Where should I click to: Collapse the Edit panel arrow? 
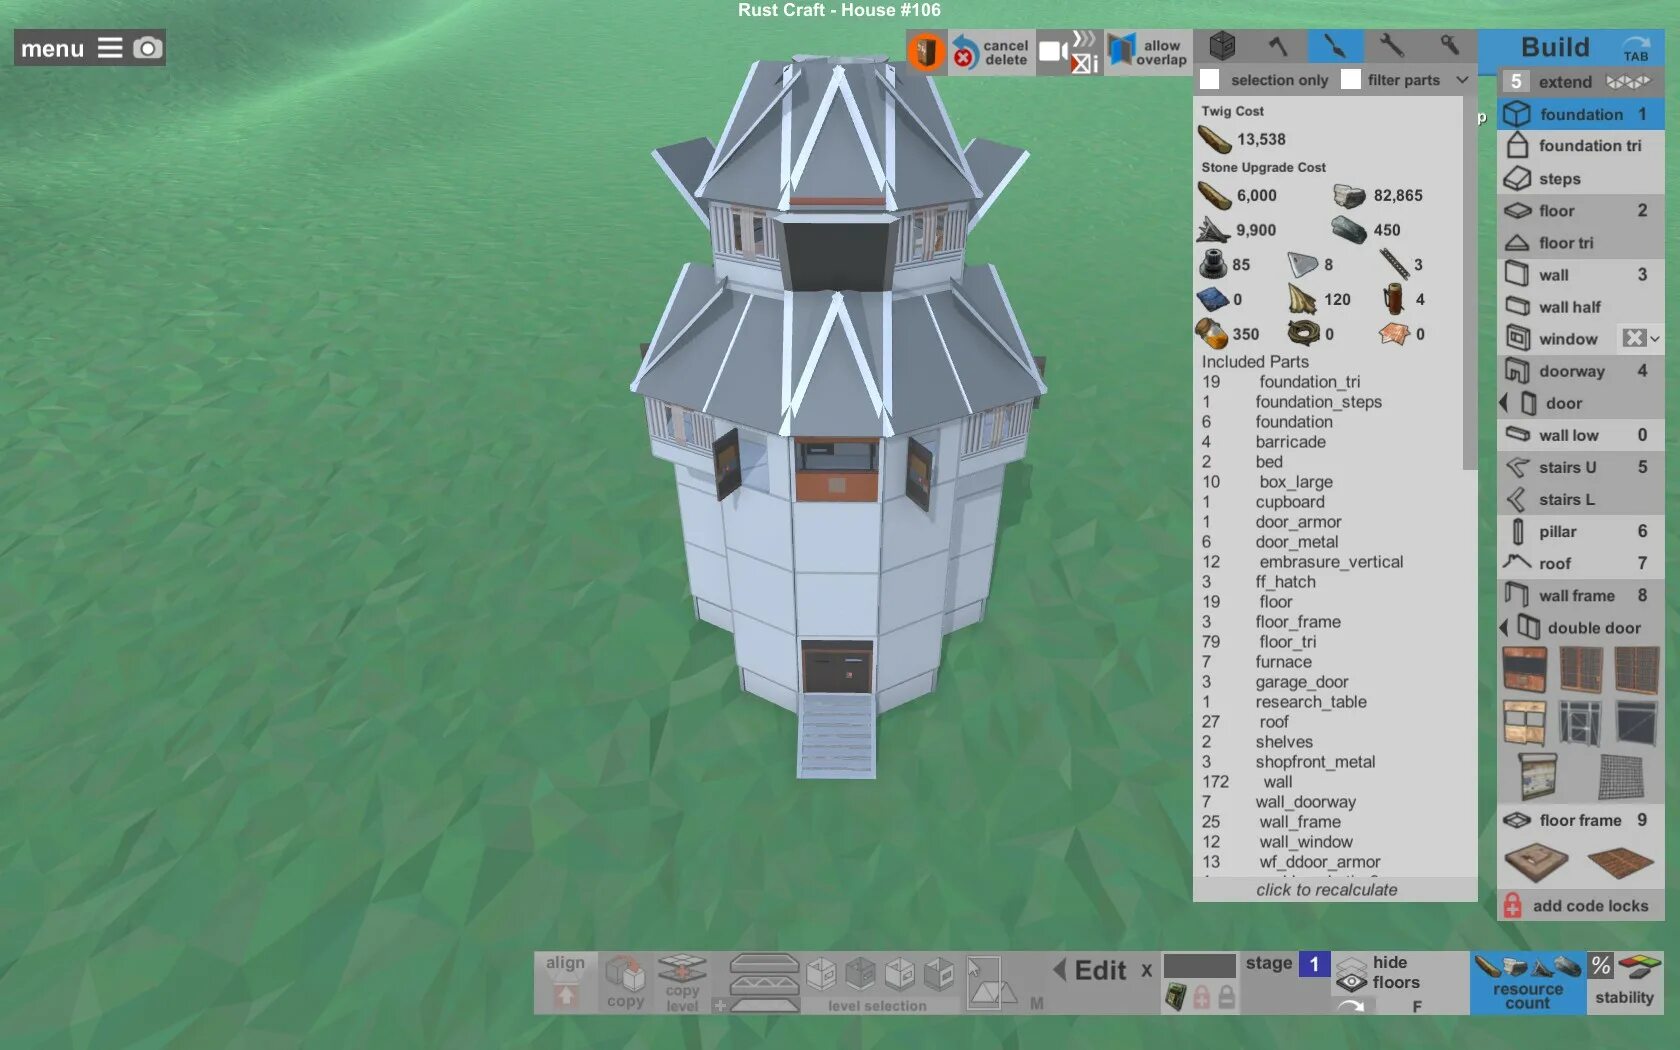(1059, 969)
